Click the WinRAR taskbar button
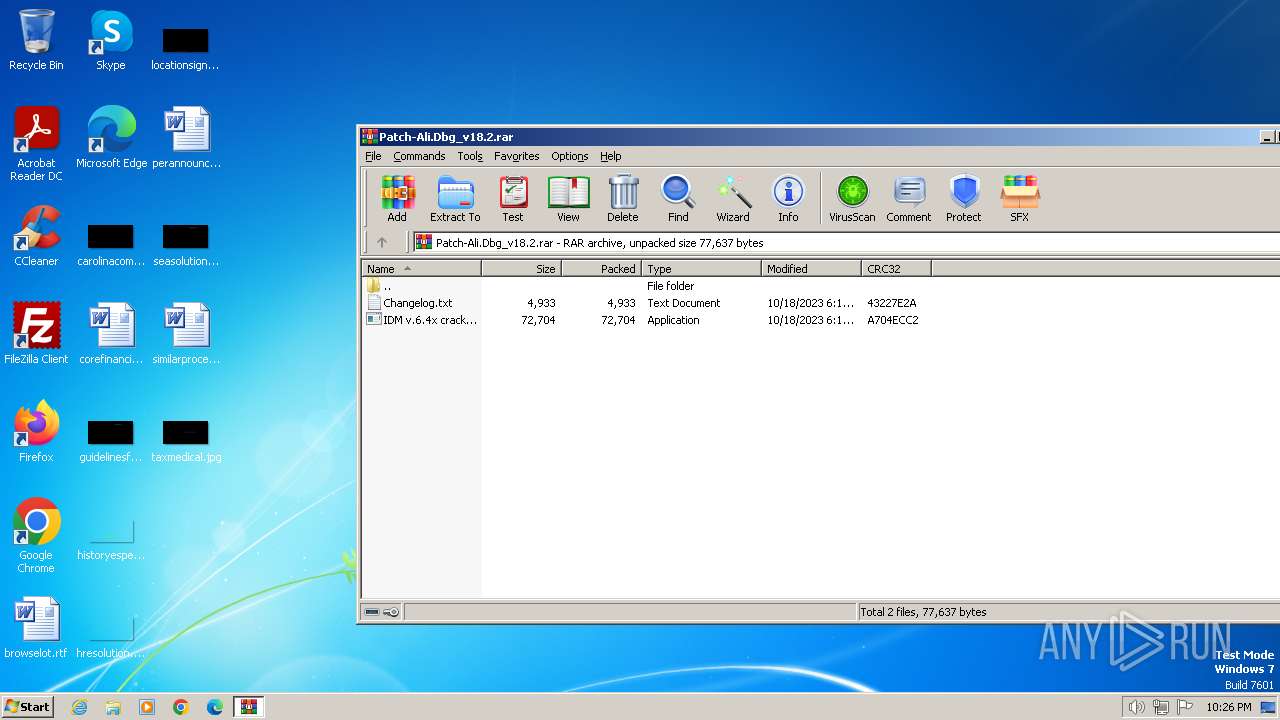 pos(249,707)
